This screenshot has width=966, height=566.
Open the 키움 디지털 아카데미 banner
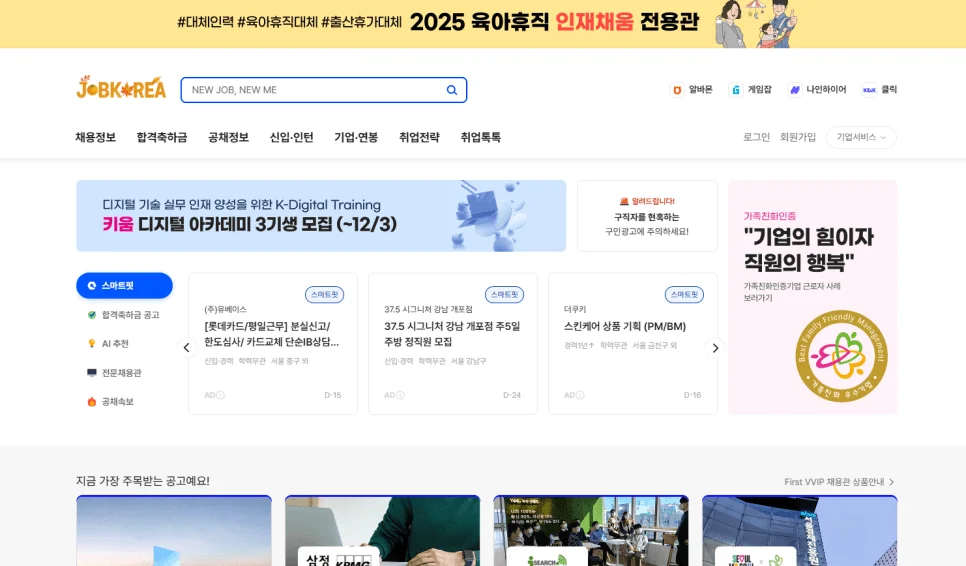pyautogui.click(x=321, y=216)
